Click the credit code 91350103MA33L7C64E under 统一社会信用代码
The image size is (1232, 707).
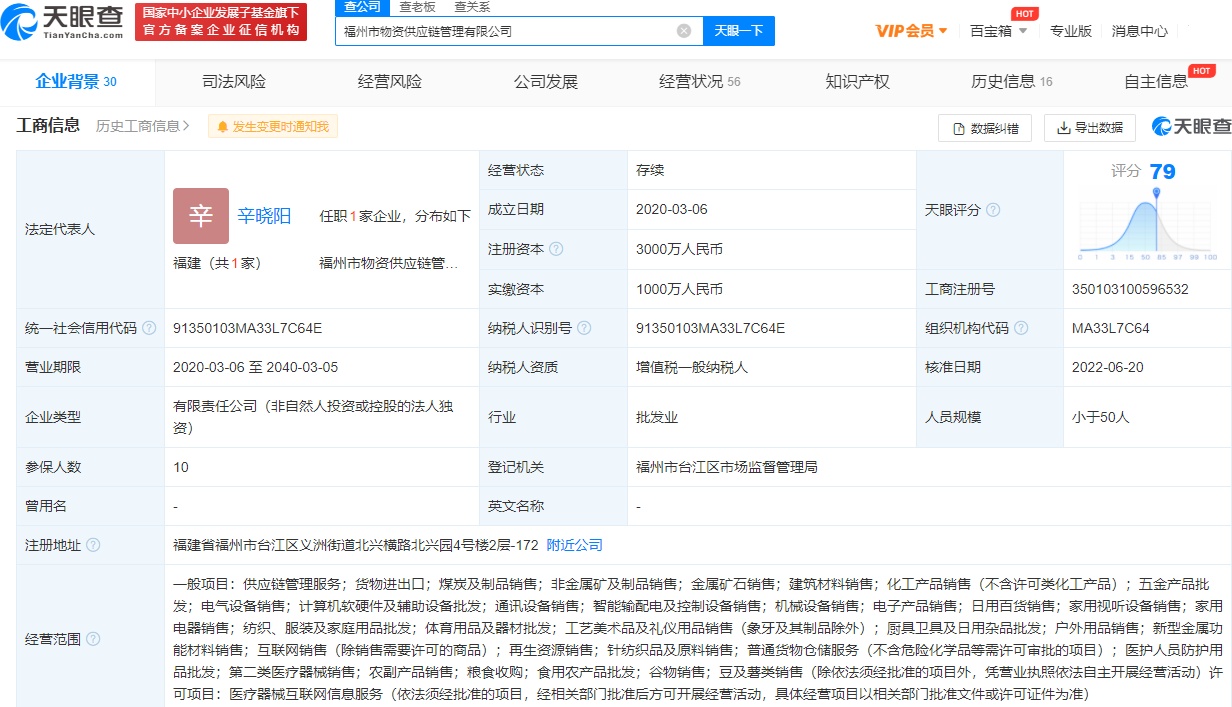click(247, 328)
